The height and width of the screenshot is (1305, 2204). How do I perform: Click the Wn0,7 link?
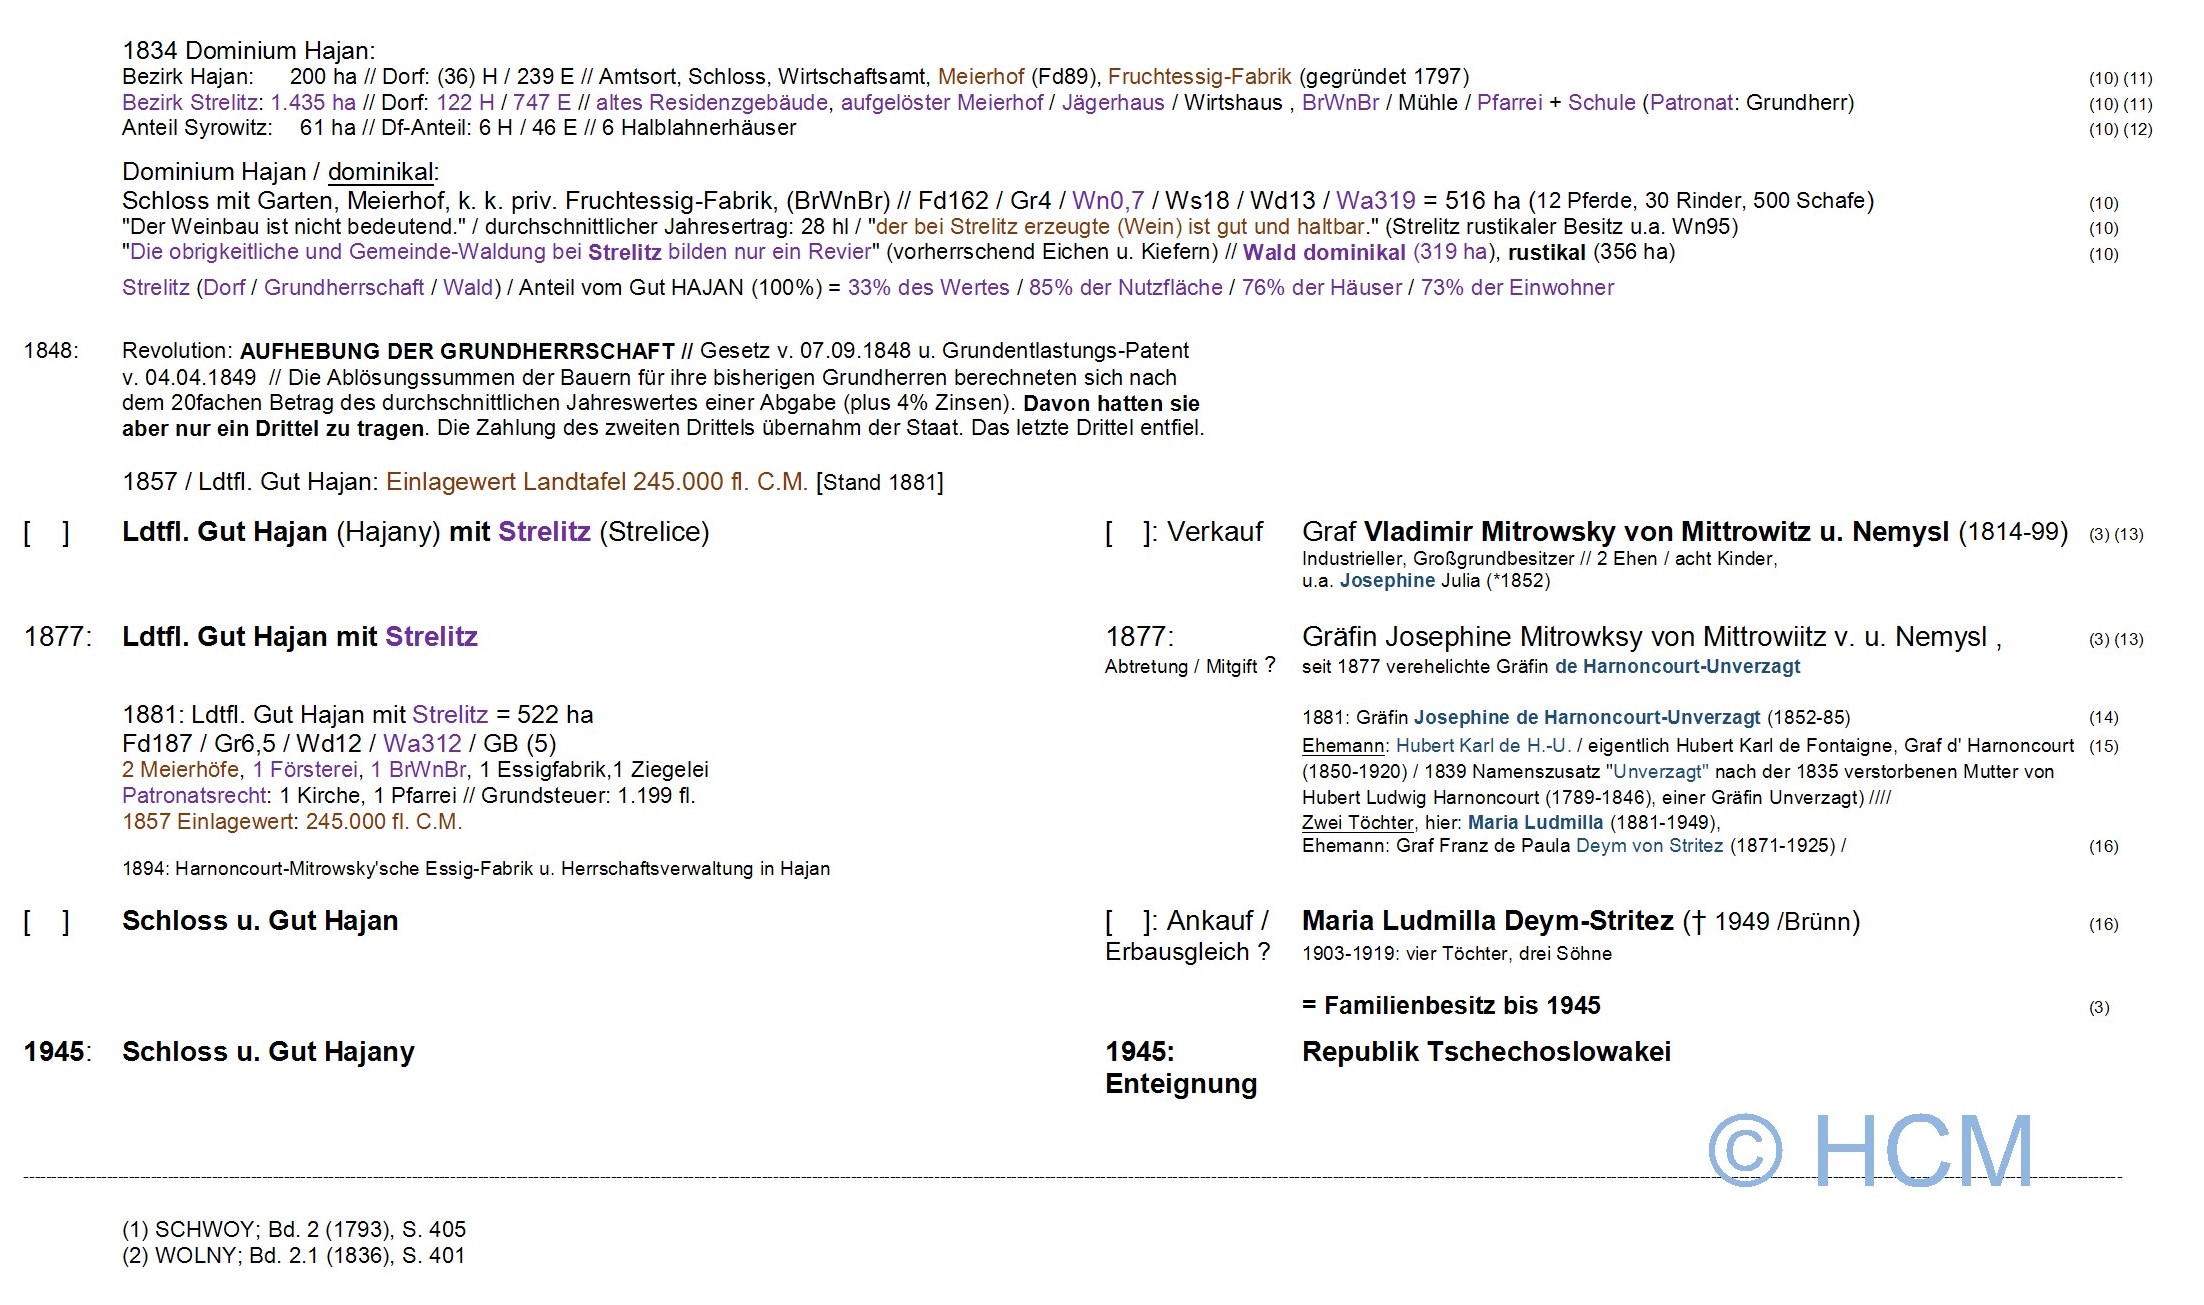[1108, 201]
